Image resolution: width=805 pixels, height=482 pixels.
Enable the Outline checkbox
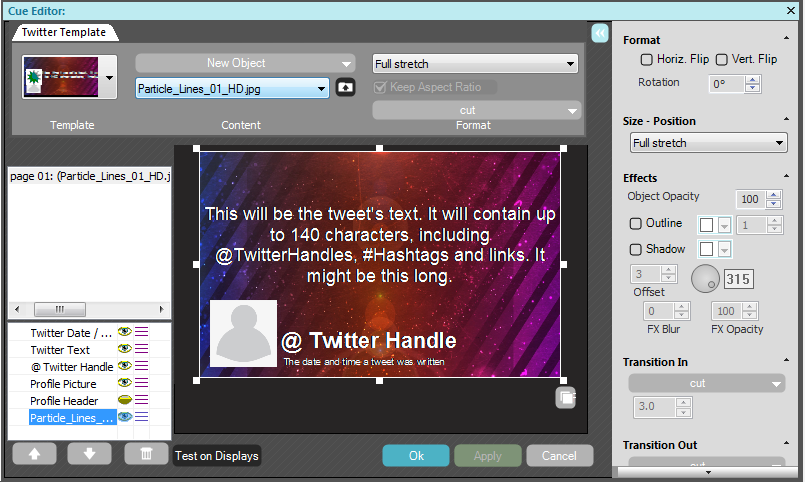pos(636,223)
